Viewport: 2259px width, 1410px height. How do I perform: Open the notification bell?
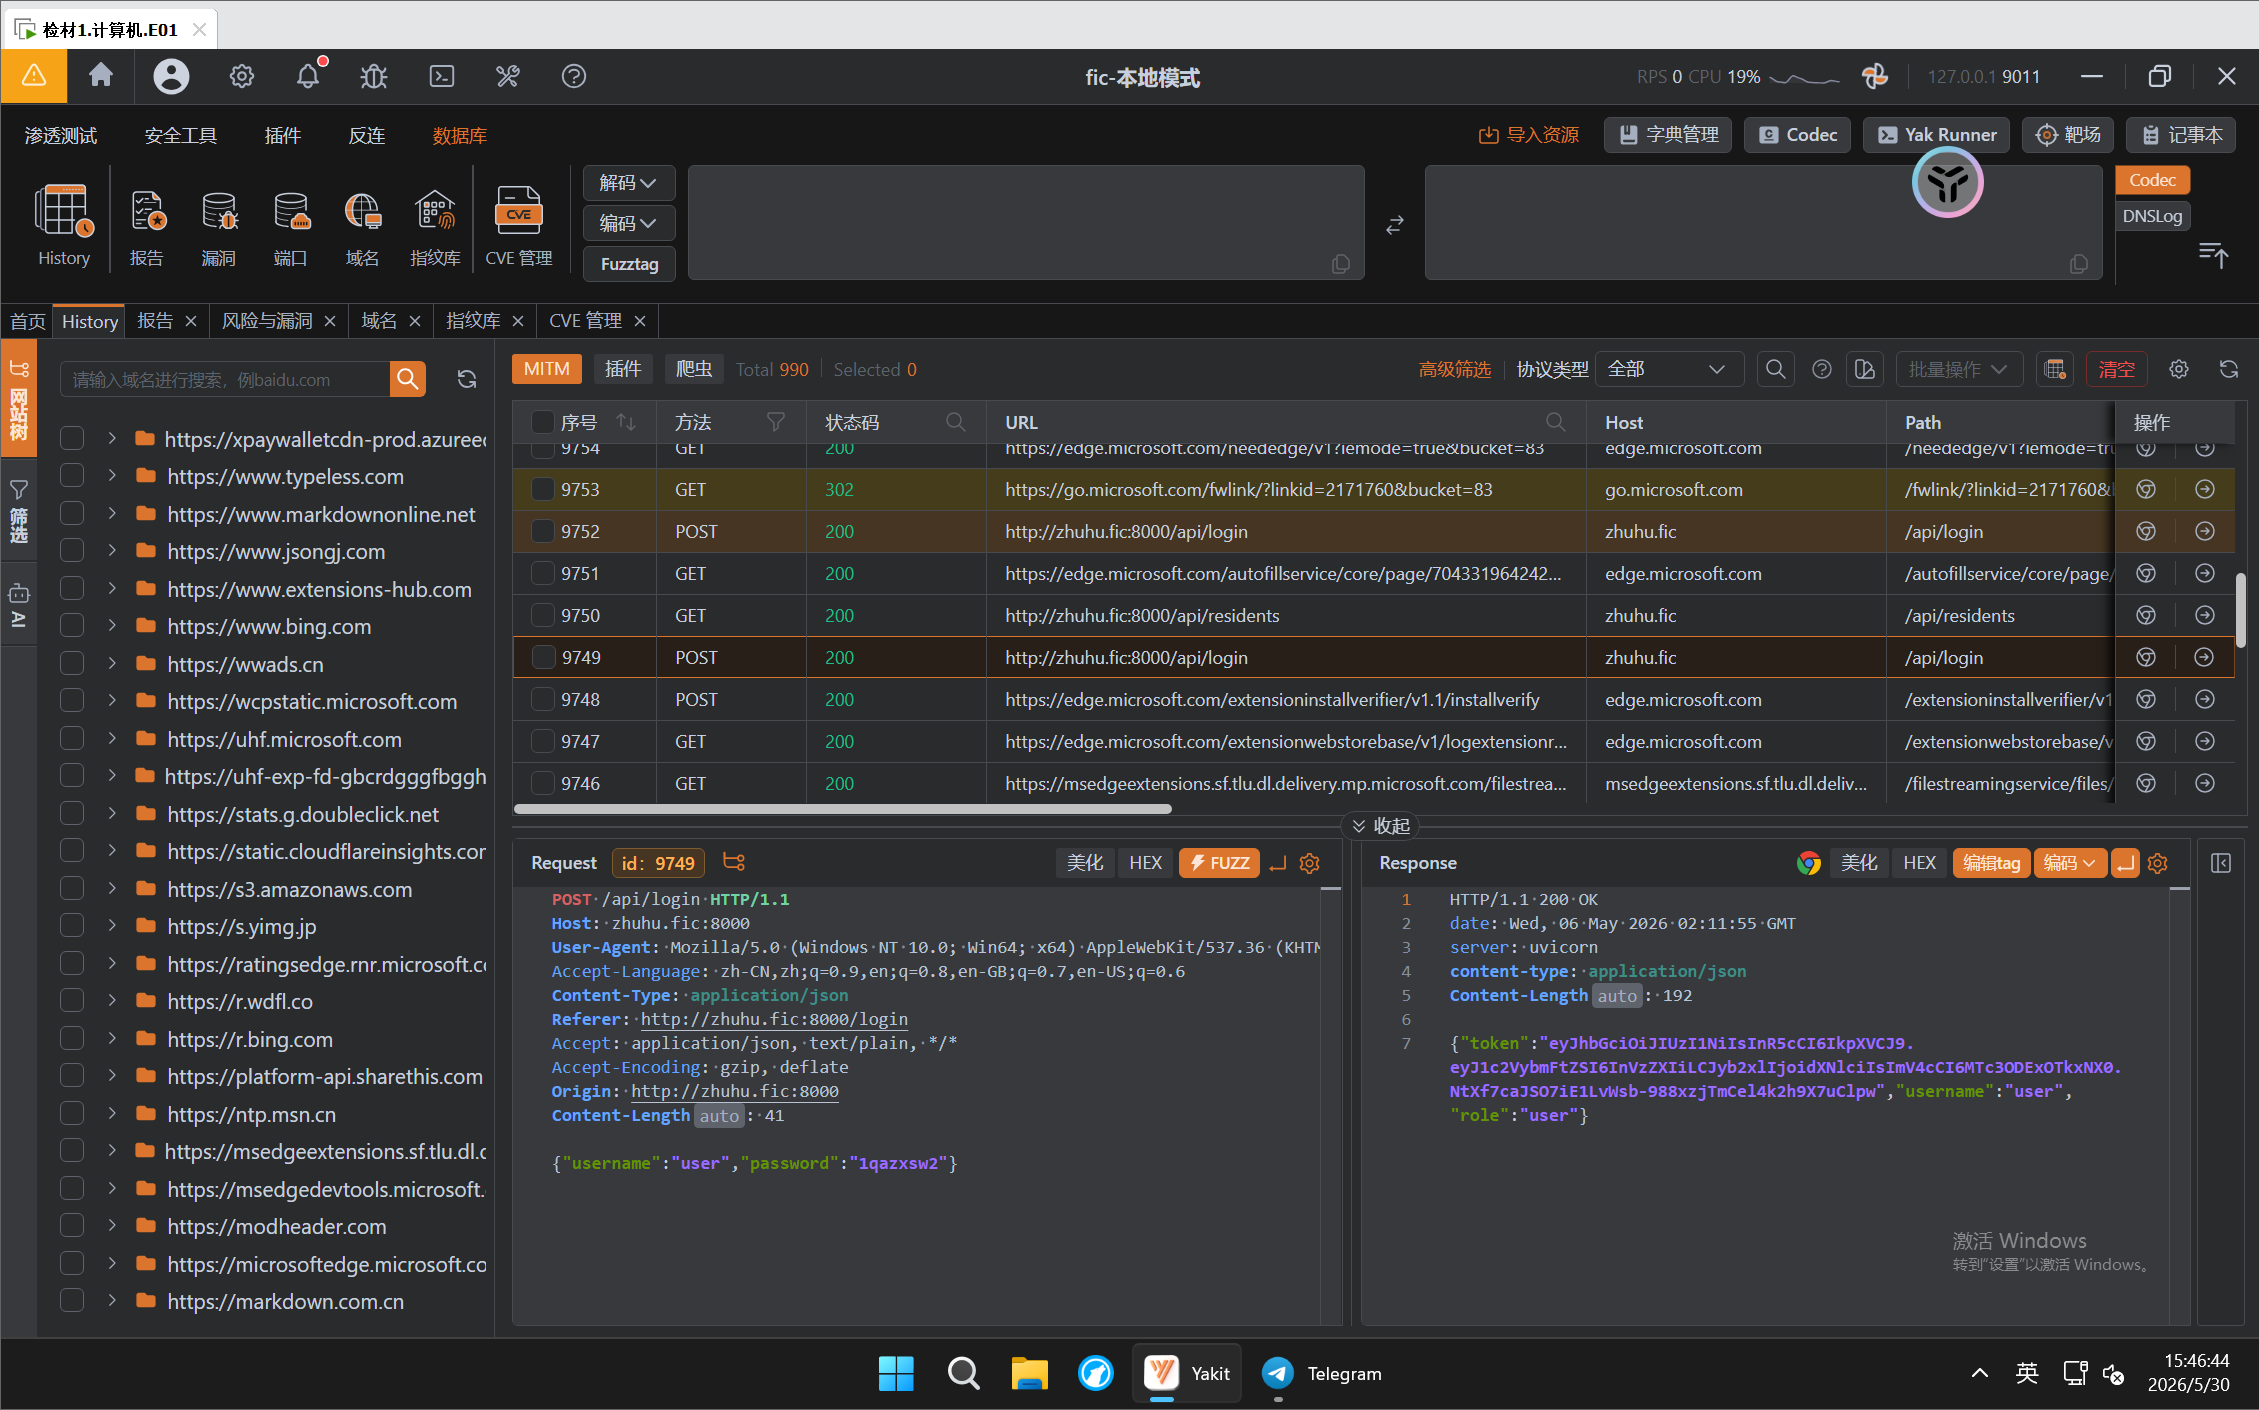308,76
